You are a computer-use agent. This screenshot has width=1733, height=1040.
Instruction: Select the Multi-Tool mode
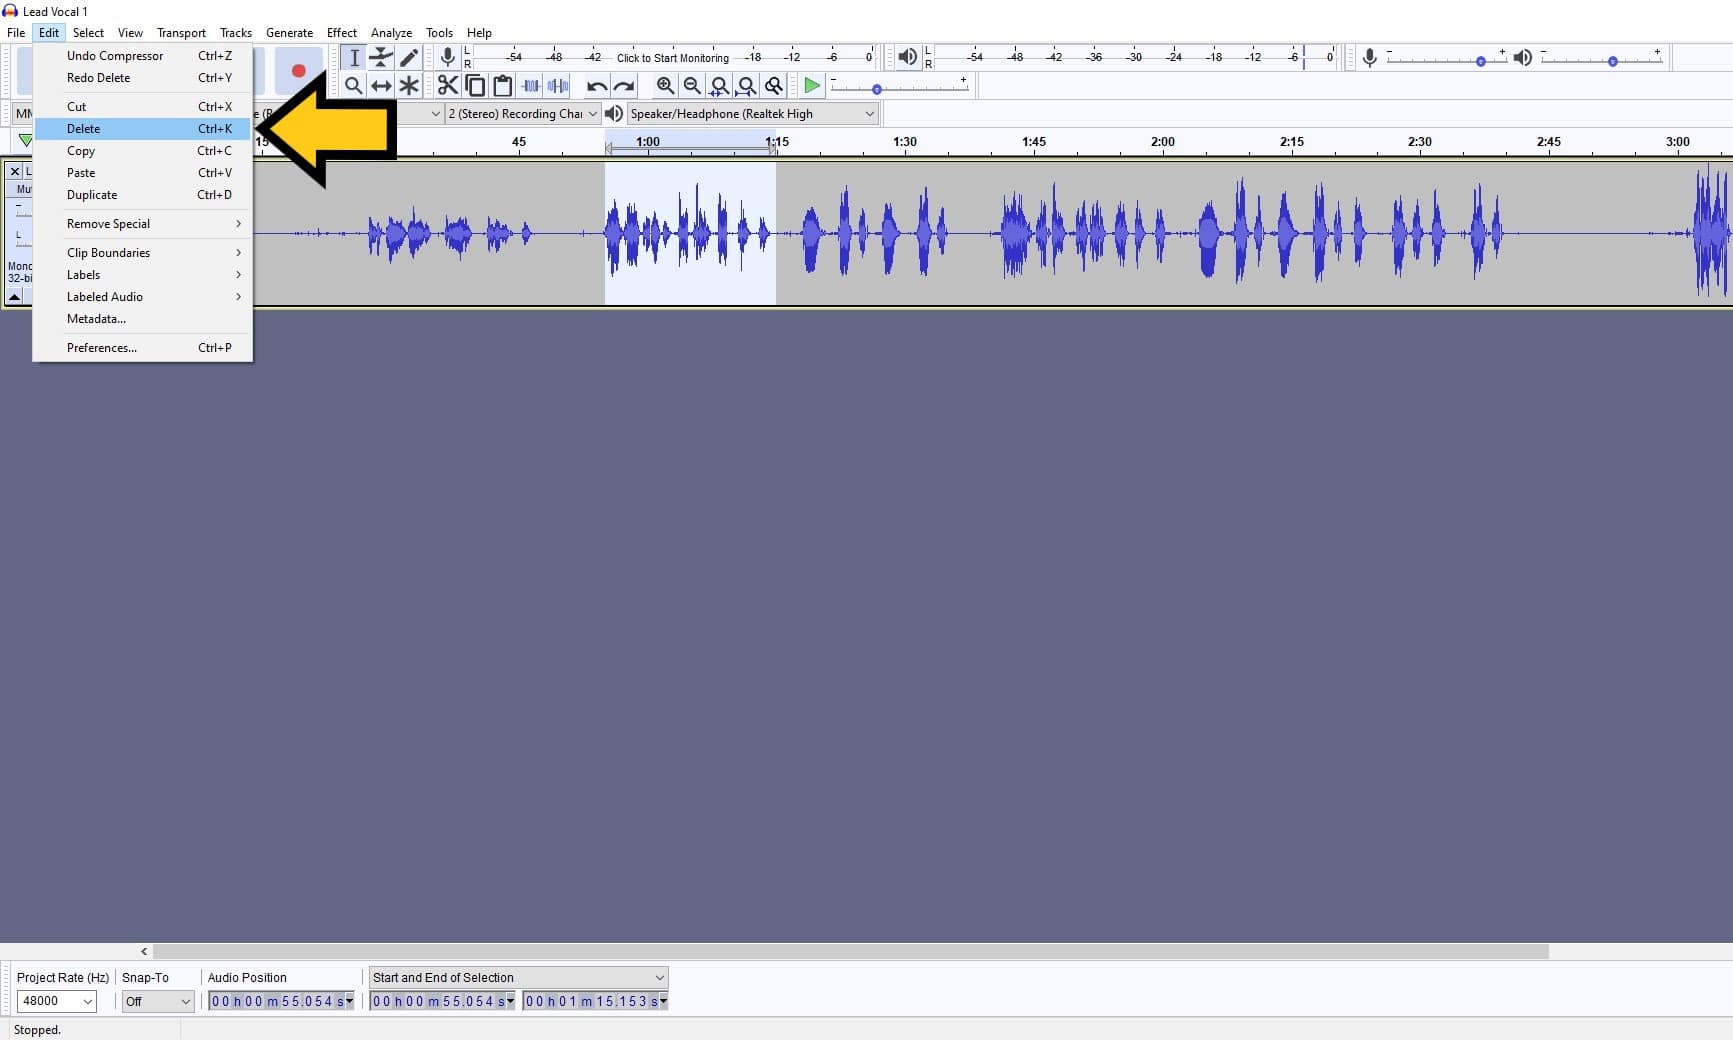(x=409, y=85)
